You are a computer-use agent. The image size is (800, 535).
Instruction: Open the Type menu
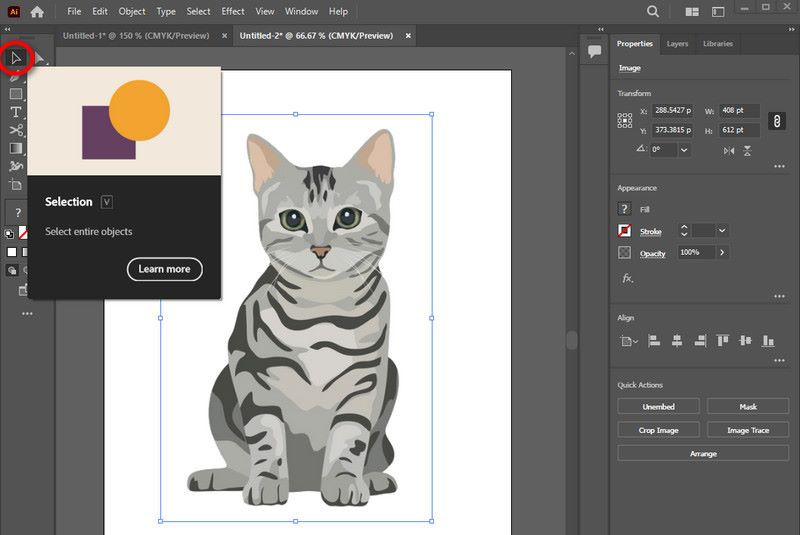click(x=166, y=11)
